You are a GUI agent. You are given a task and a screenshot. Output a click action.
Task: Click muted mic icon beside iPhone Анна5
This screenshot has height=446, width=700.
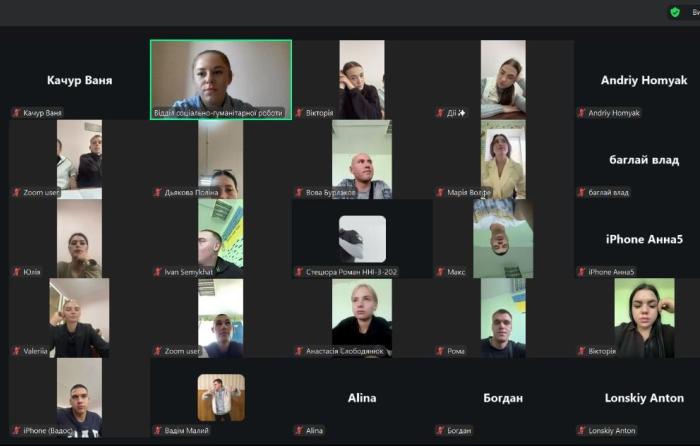[x=582, y=272]
